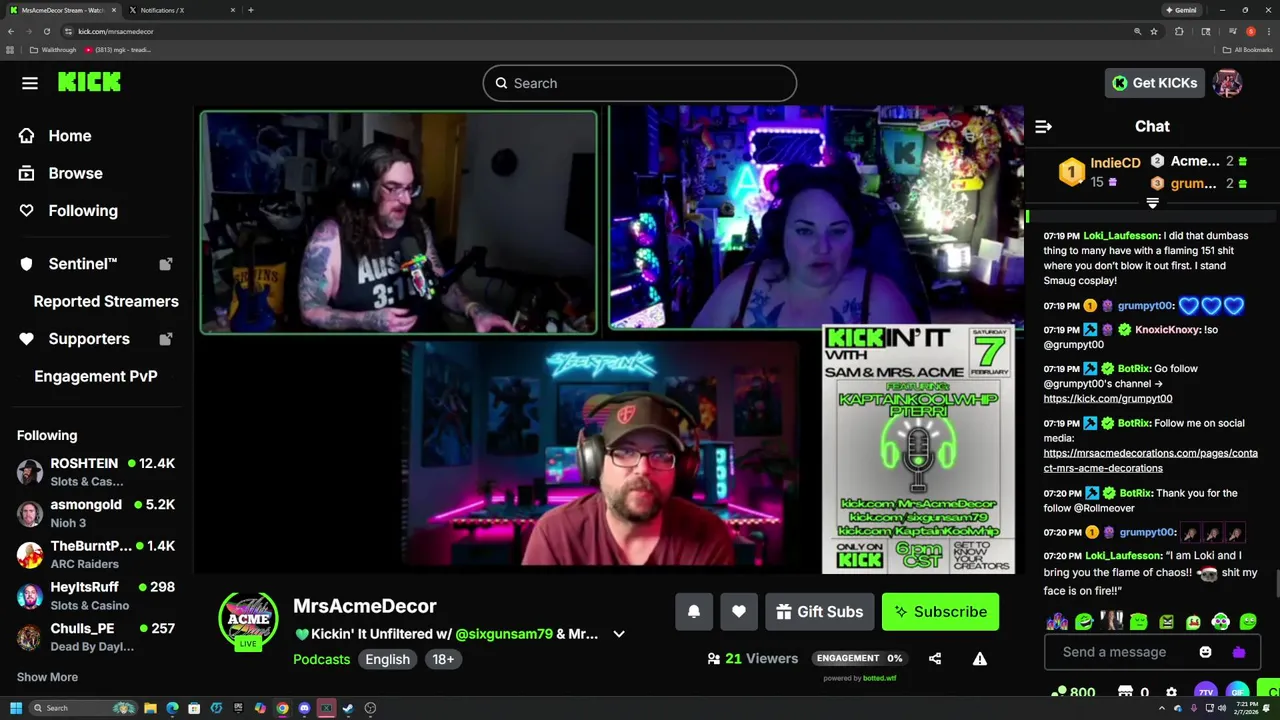The width and height of the screenshot is (1280, 720).
Task: Open HeyItsRuff channel in Following list
Action: point(96,596)
